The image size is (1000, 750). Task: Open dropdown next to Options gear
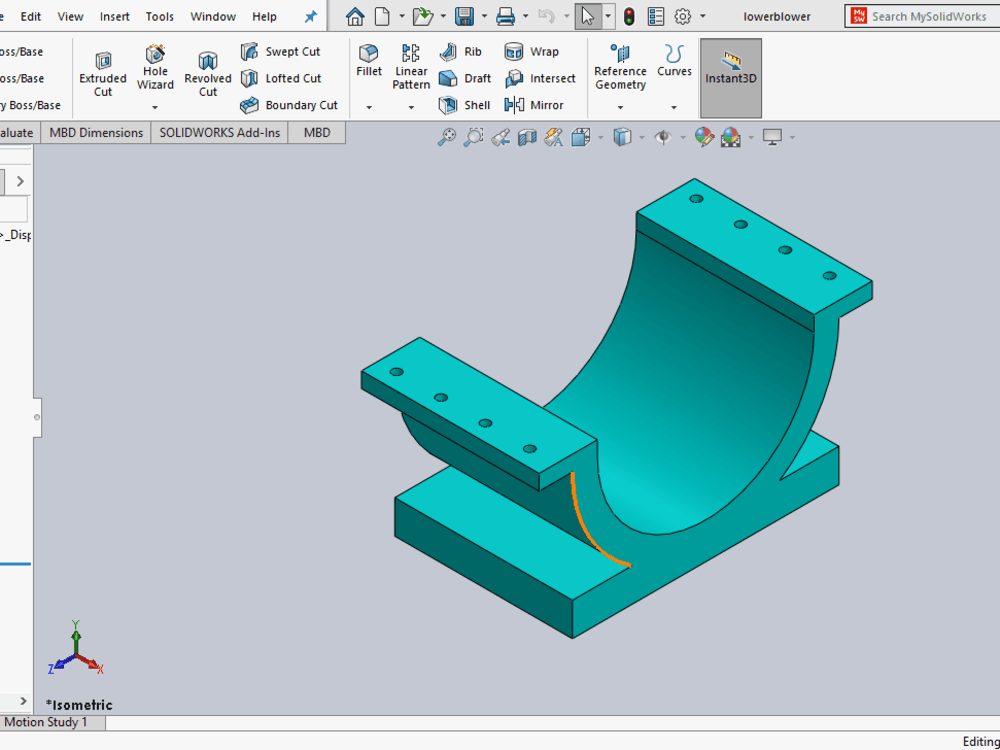tap(703, 17)
